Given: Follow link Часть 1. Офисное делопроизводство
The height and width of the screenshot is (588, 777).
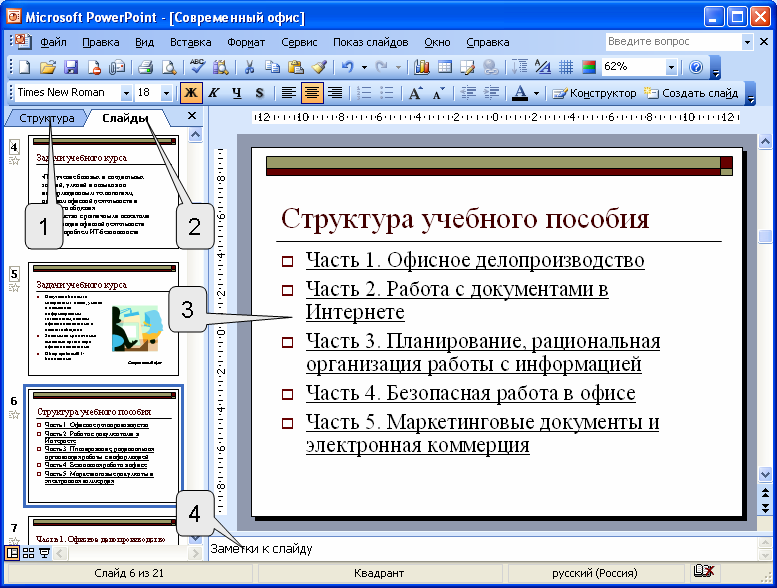Looking at the screenshot, I should tap(475, 260).
